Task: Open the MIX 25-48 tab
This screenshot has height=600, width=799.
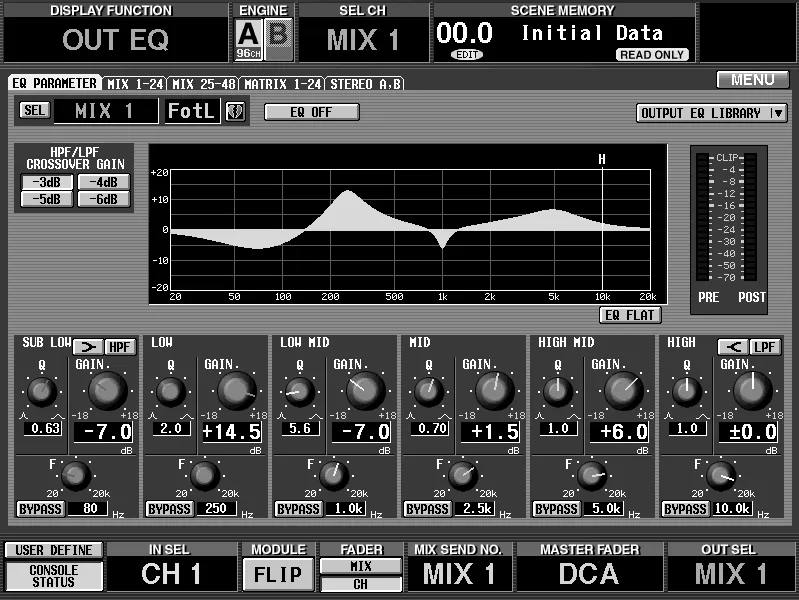Action: [x=204, y=84]
